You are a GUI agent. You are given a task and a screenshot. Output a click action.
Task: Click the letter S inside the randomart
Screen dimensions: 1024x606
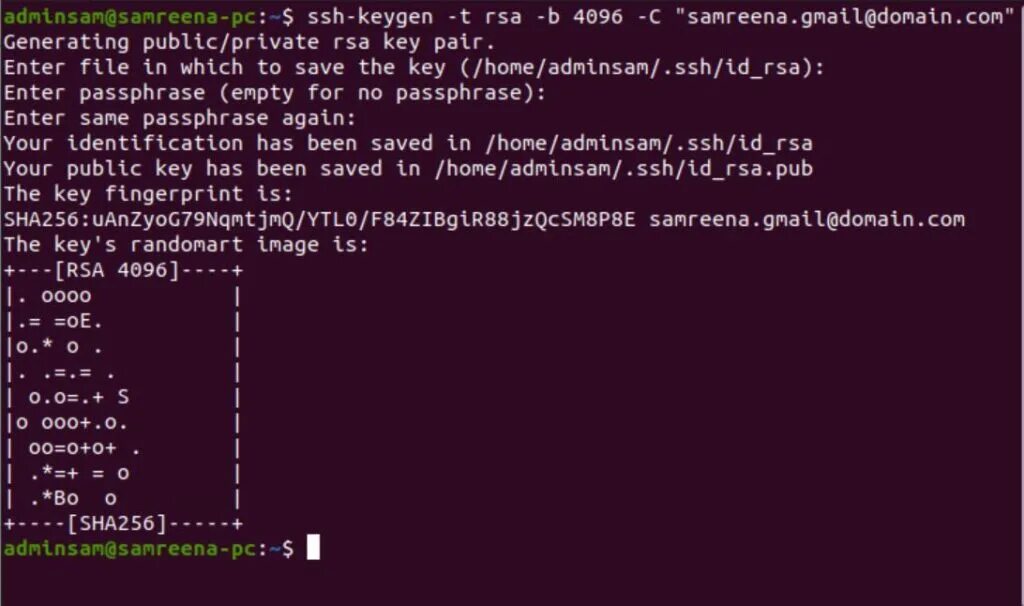[123, 396]
